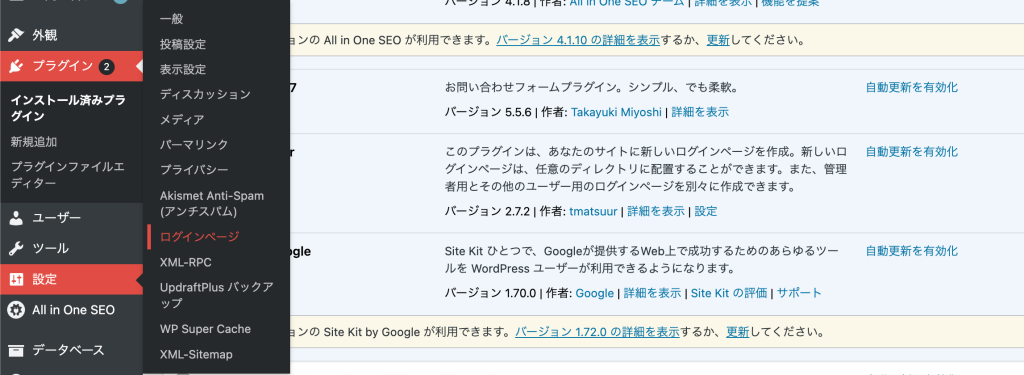Click the All in One SEO gear icon
This screenshot has height=375, width=1024.
[16, 310]
